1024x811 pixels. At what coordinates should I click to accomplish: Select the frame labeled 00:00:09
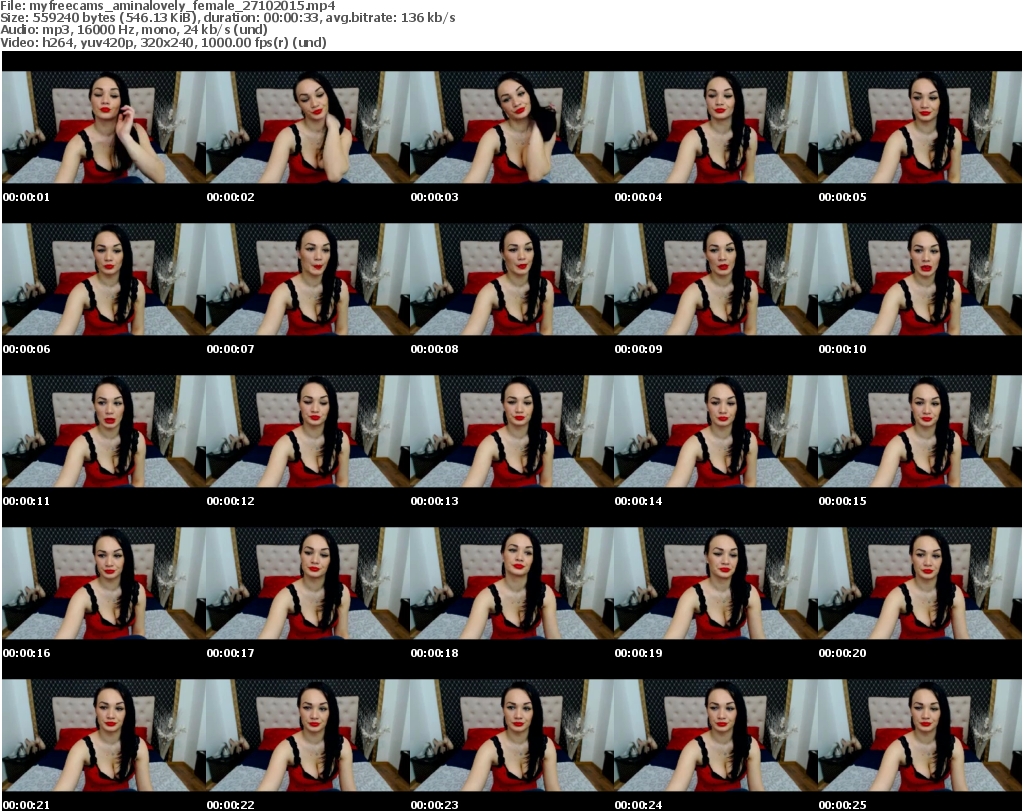[716, 279]
